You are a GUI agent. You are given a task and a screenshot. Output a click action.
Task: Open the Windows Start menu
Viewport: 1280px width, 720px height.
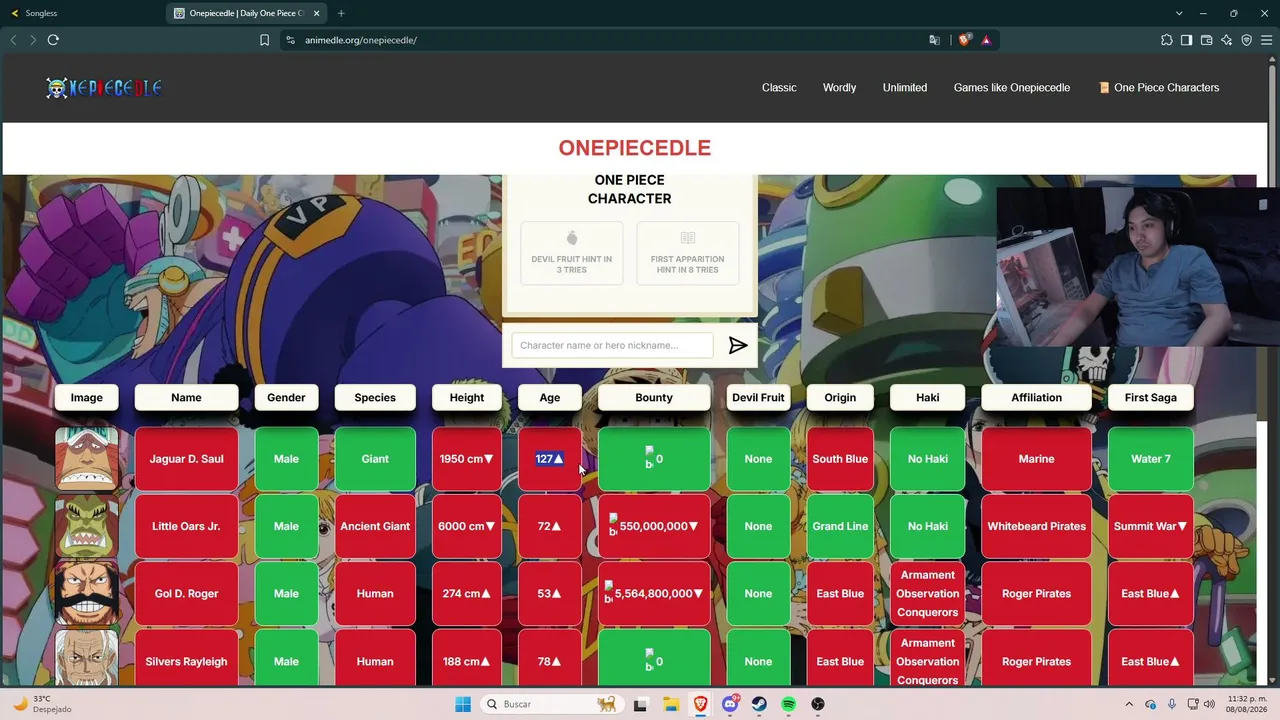(x=463, y=704)
